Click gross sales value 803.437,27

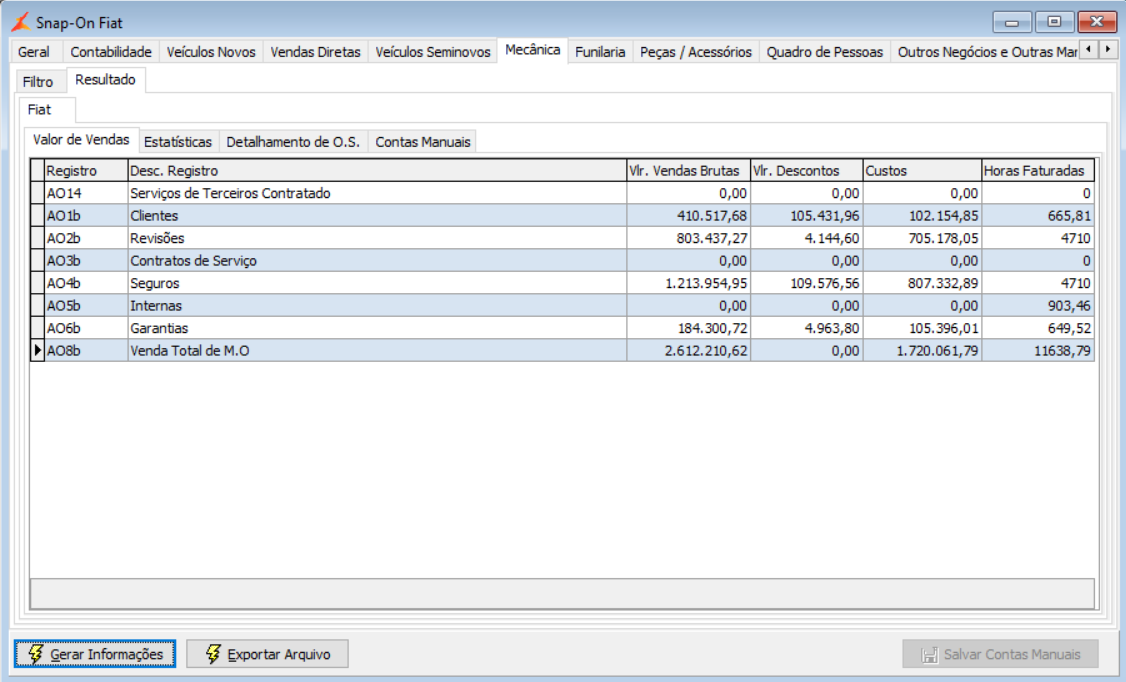click(x=689, y=238)
